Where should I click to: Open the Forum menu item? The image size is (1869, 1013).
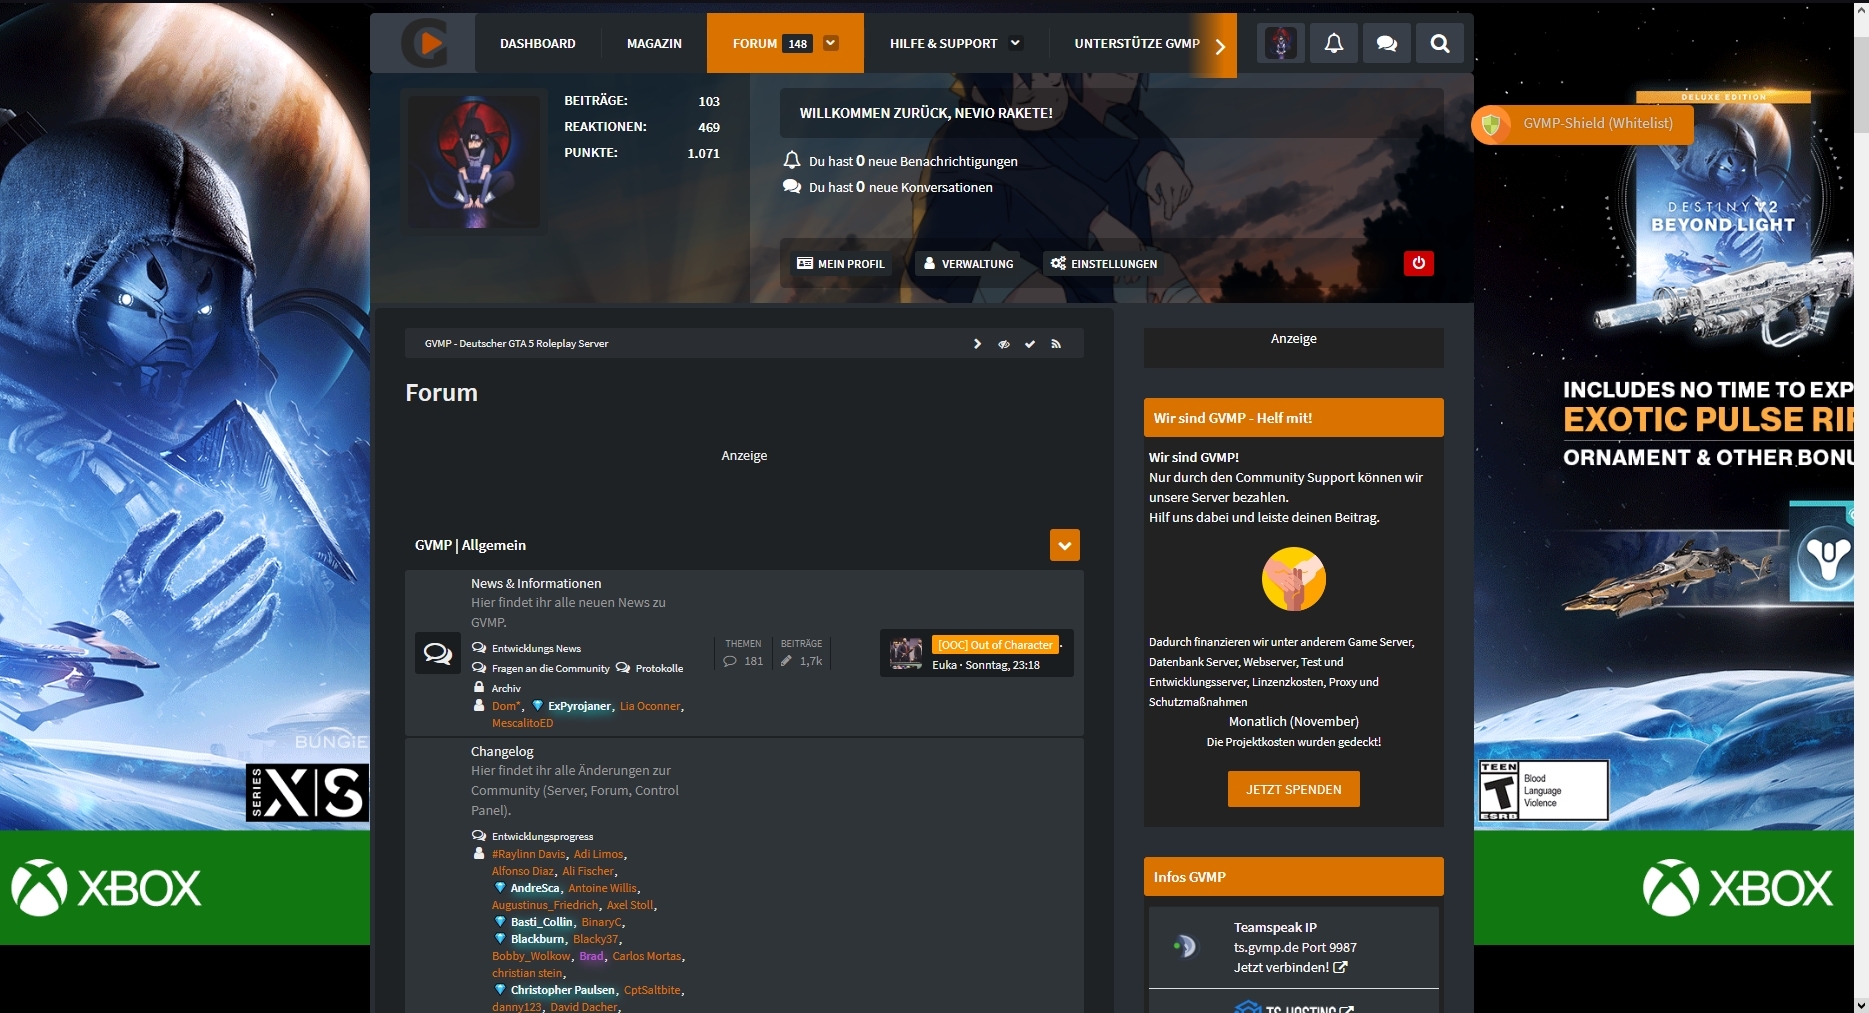click(755, 43)
